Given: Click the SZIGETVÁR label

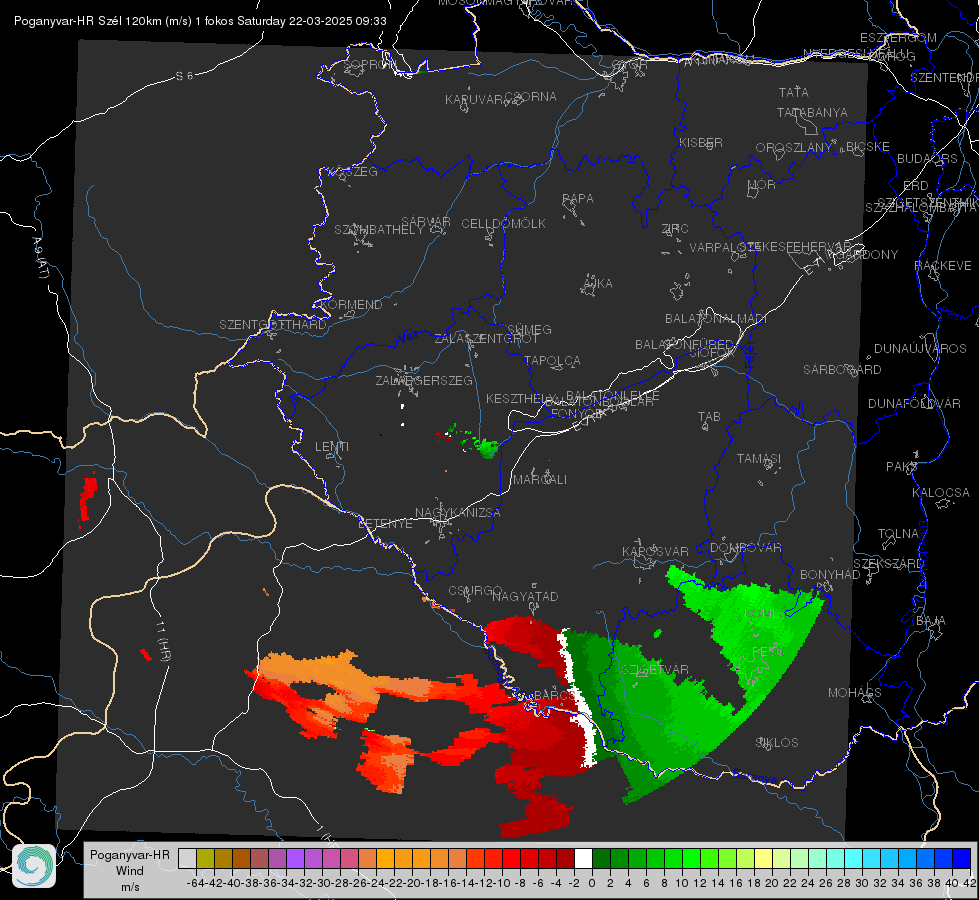Looking at the screenshot, I should point(655,669).
